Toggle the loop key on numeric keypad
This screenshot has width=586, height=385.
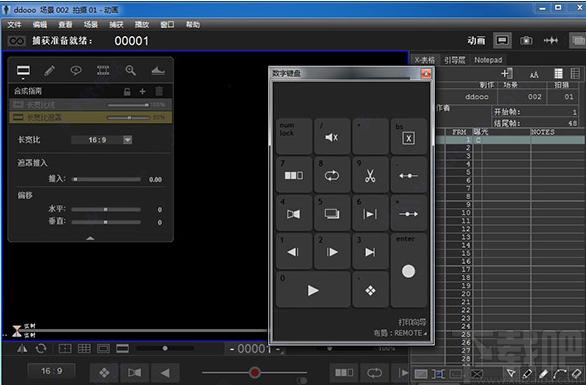(x=332, y=175)
